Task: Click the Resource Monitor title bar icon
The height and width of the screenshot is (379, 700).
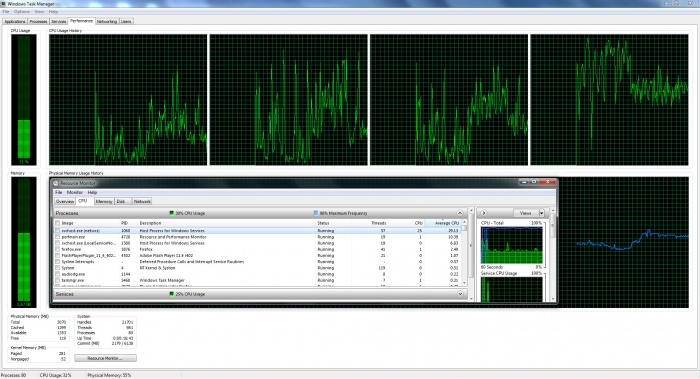Action: coord(56,183)
